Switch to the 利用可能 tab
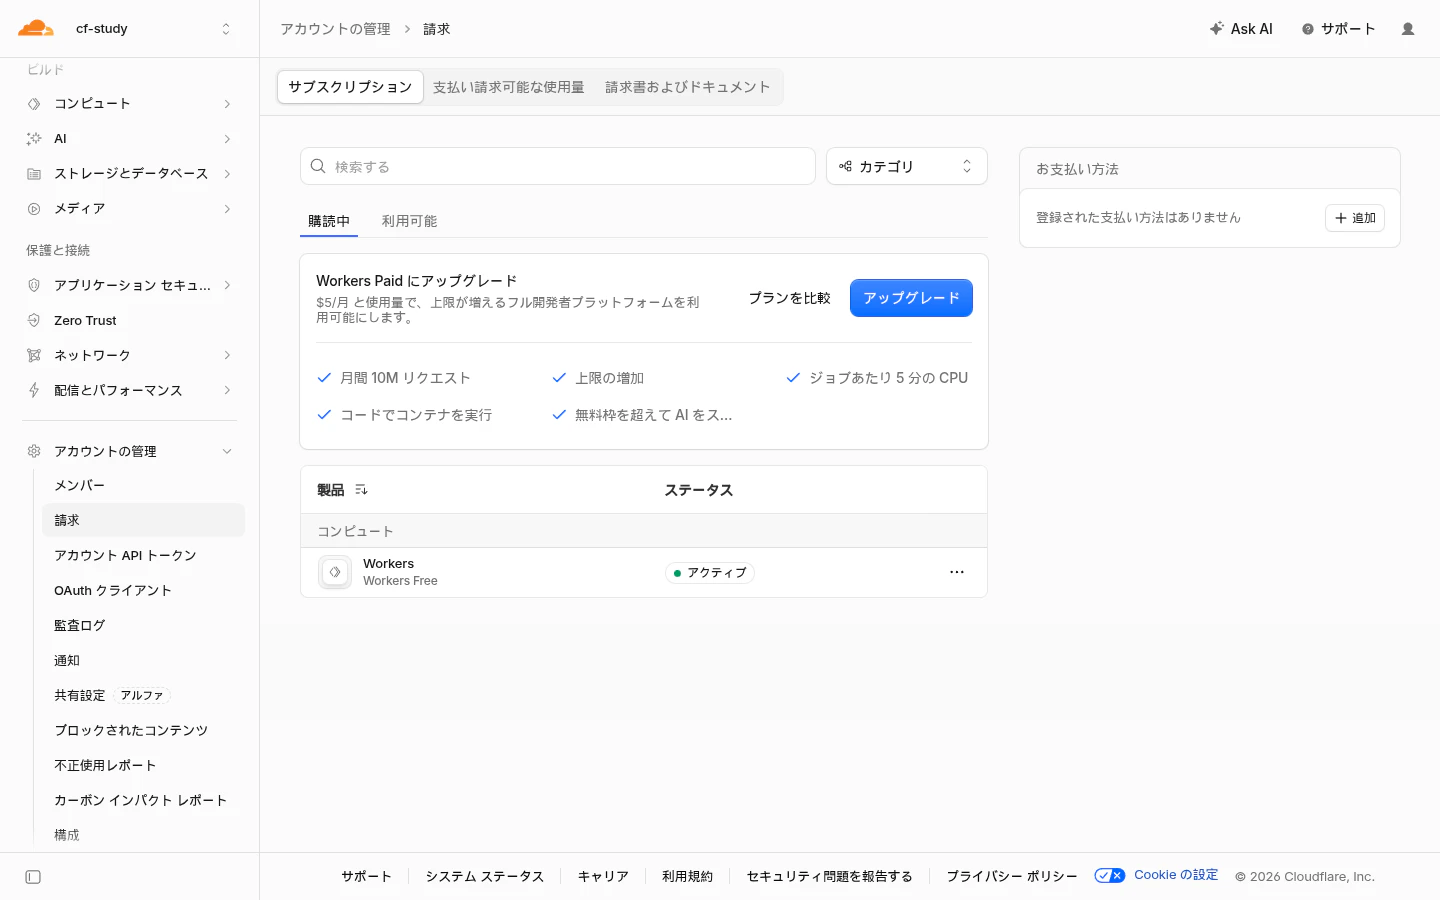 point(409,221)
